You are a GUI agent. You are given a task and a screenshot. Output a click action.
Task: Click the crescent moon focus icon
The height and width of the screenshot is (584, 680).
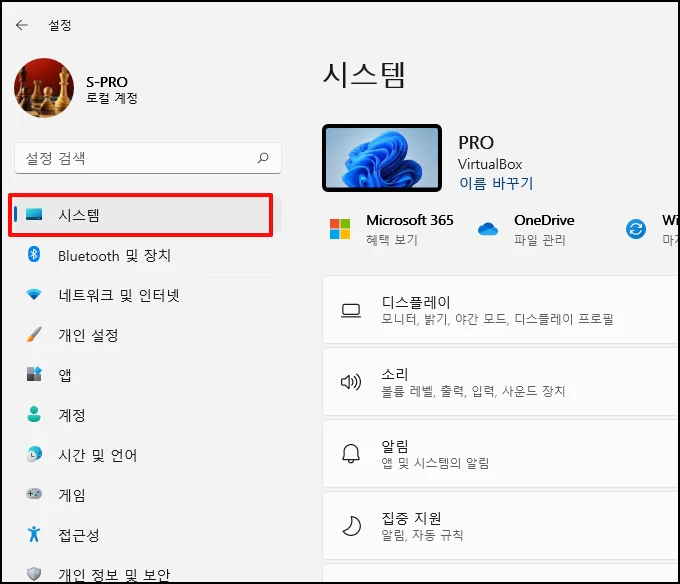click(351, 526)
